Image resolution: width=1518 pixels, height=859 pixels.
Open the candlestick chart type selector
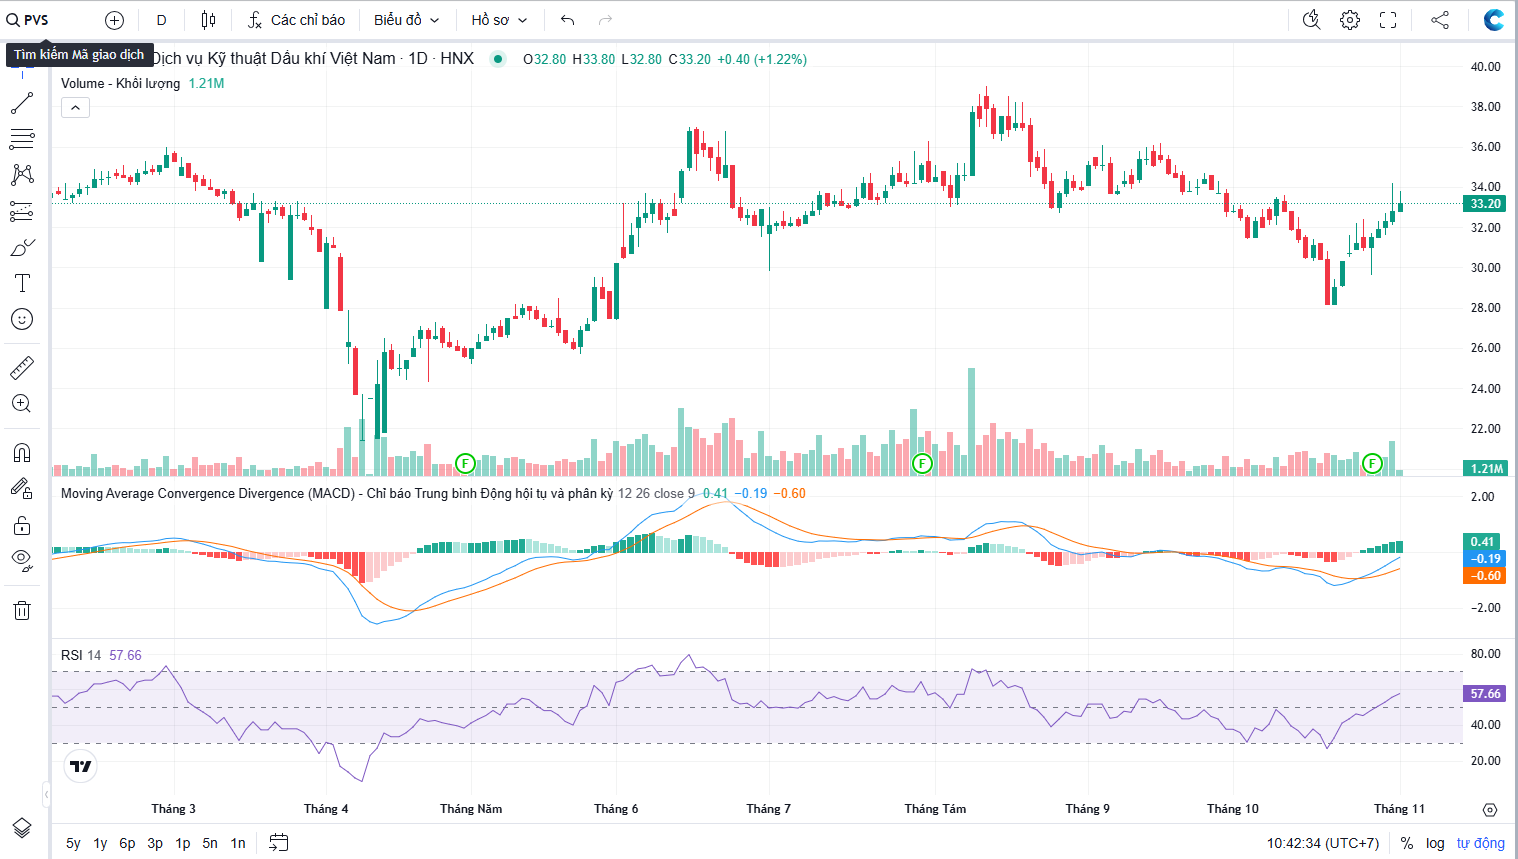click(x=208, y=20)
